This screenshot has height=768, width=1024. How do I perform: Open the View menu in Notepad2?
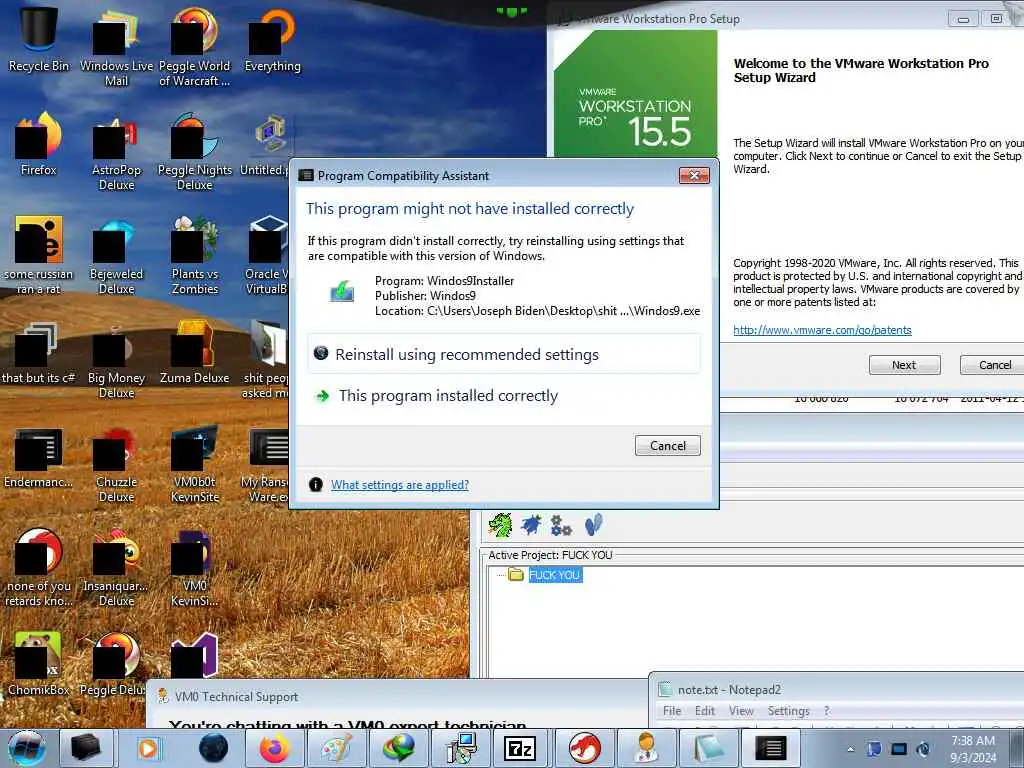[x=741, y=711]
